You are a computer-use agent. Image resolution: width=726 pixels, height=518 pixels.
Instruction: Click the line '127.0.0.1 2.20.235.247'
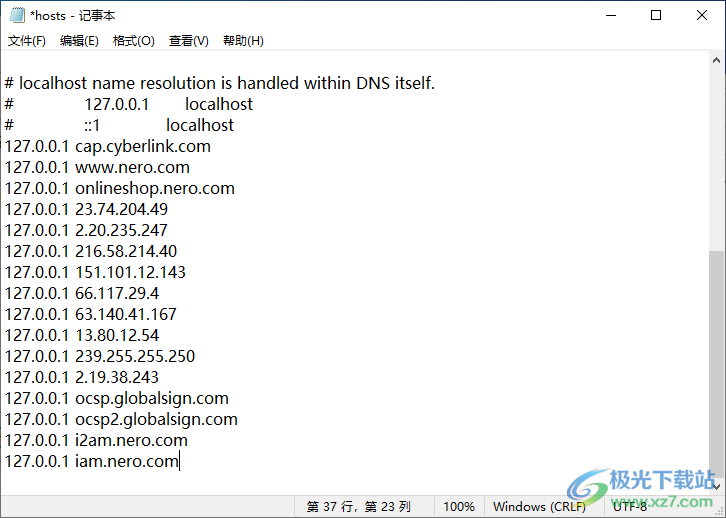(86, 230)
